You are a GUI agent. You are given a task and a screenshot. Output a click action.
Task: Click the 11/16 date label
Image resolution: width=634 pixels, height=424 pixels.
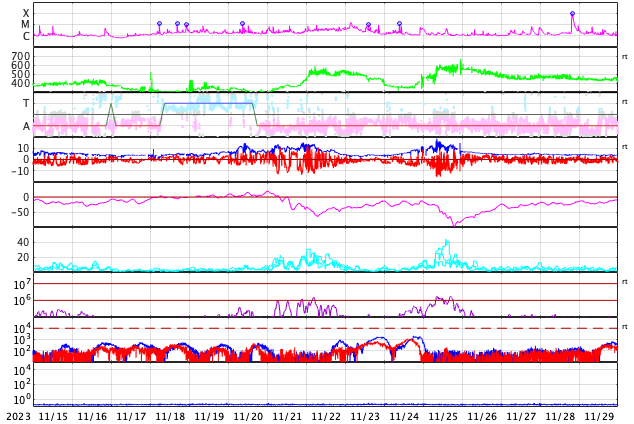point(92,417)
